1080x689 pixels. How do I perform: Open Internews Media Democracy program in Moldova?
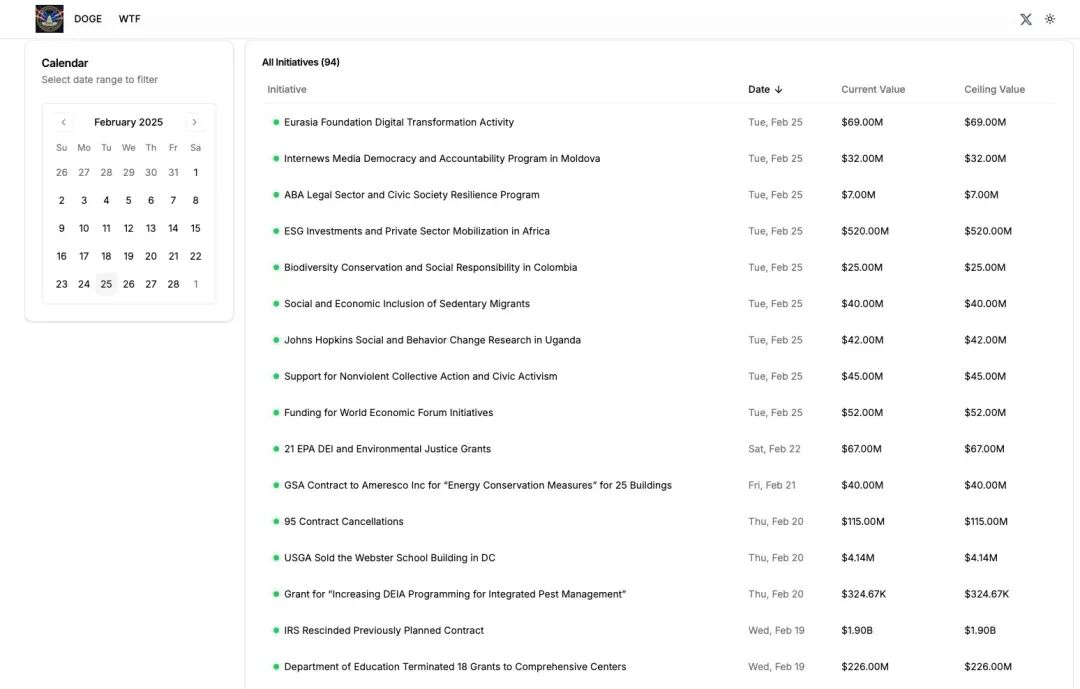[442, 158]
